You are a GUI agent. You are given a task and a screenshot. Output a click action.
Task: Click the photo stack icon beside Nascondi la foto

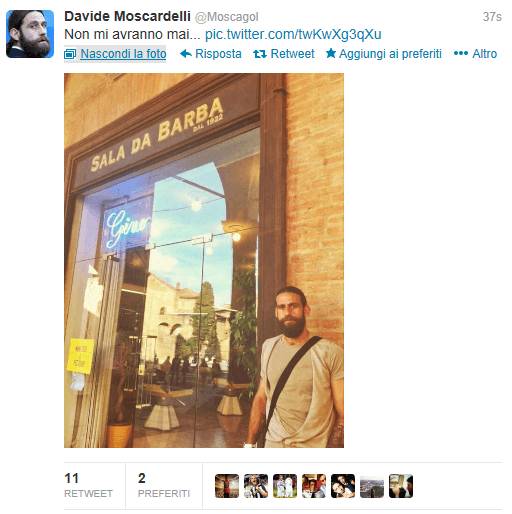point(70,54)
